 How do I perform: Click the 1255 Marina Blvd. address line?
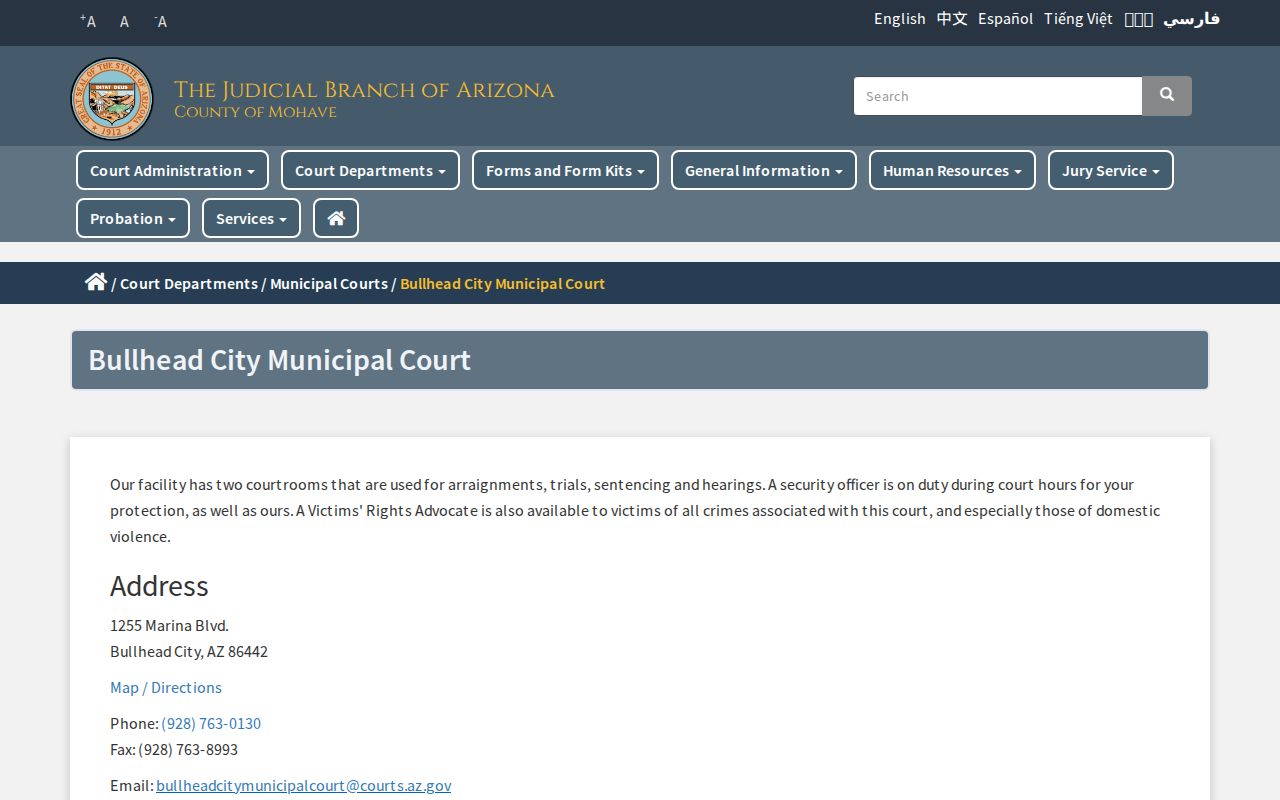pos(169,625)
